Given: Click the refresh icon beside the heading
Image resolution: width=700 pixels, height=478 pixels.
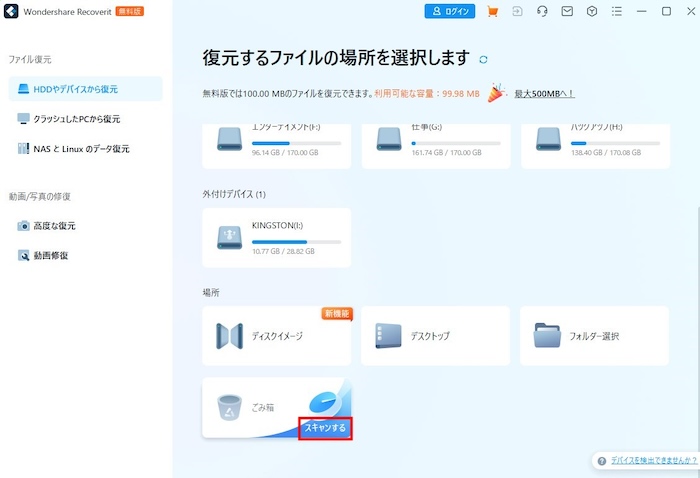Looking at the screenshot, I should click(x=484, y=59).
